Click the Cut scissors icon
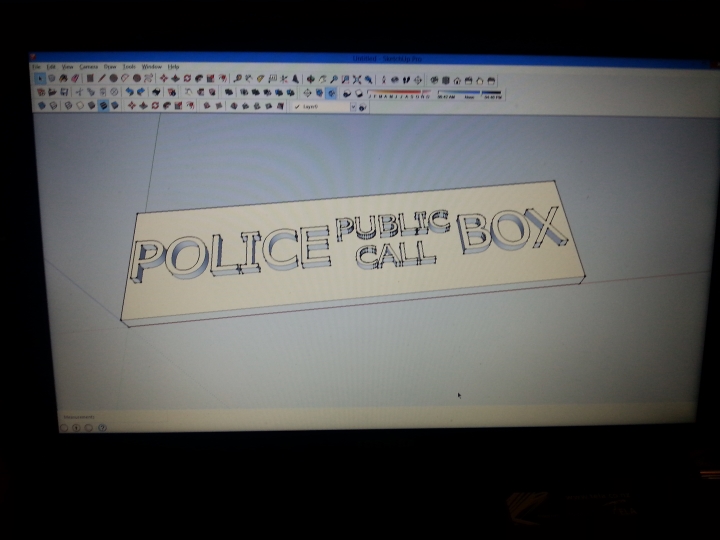720x540 pixels. point(79,92)
